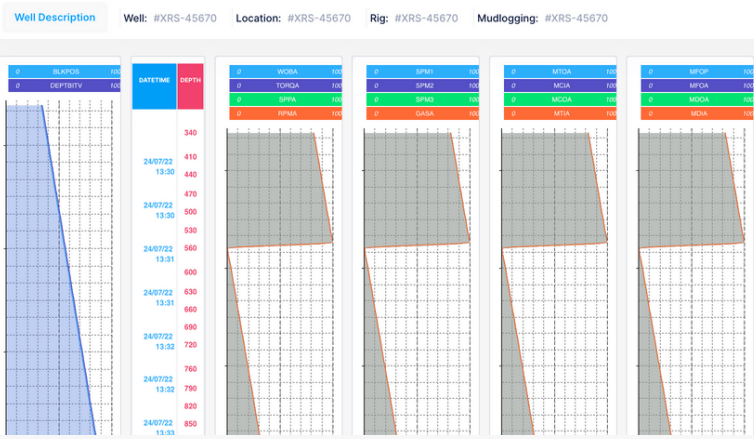
Task: Click the Location #XRS-45670 field
Action: click(x=318, y=18)
